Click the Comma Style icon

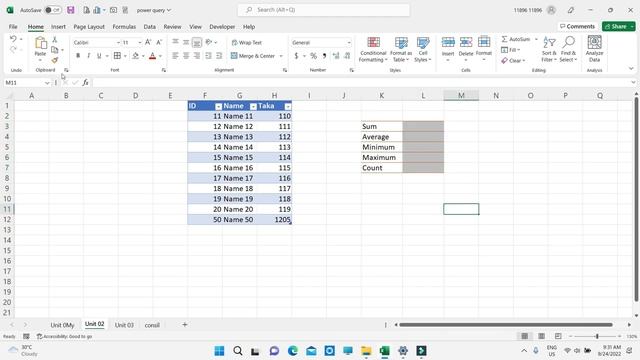coord(324,56)
